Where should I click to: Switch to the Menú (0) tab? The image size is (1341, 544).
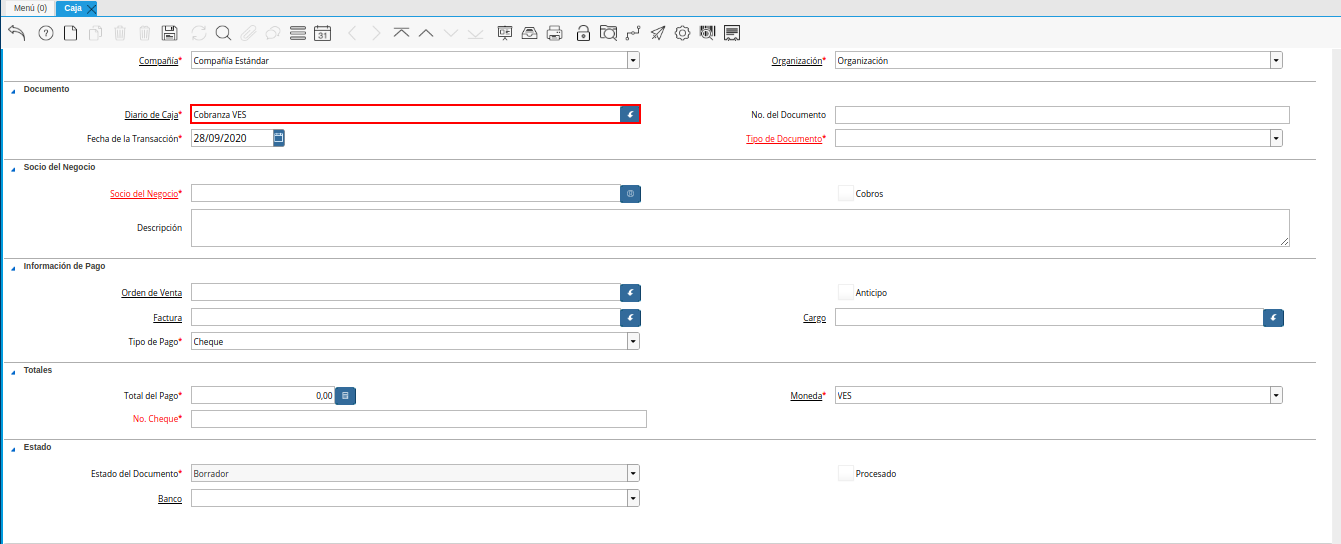tap(30, 8)
